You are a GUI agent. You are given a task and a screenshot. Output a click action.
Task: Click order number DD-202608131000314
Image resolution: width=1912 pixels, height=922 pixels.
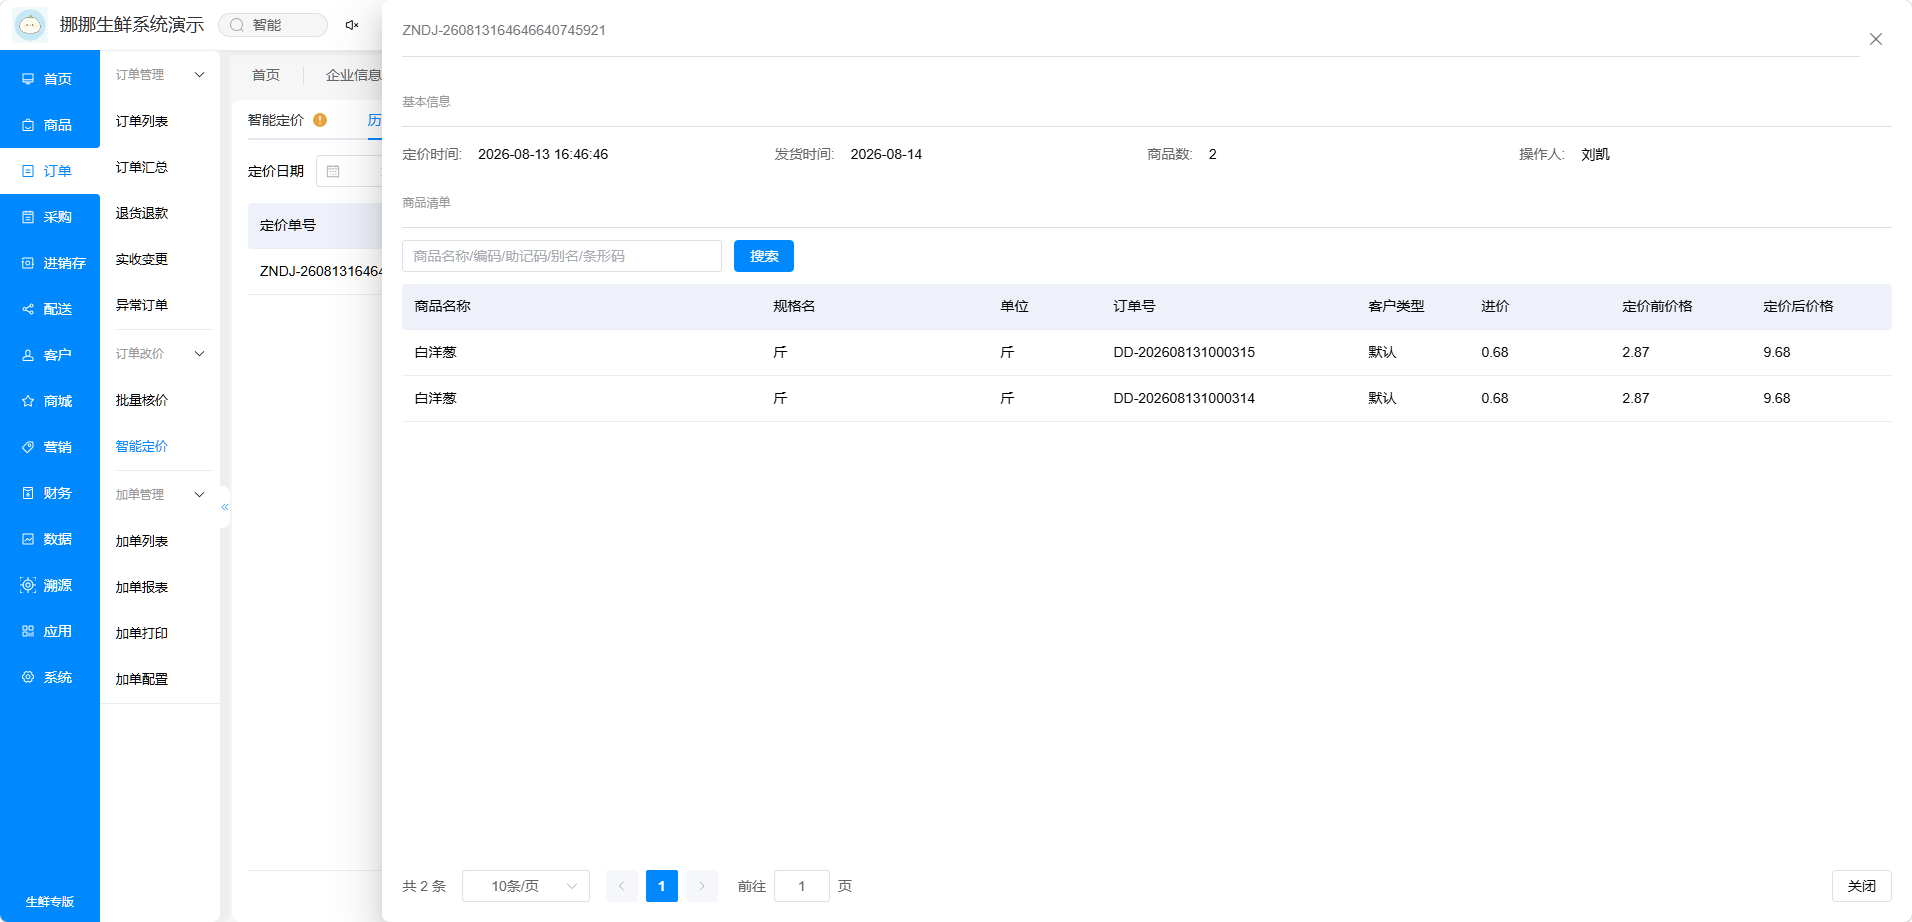(1184, 398)
